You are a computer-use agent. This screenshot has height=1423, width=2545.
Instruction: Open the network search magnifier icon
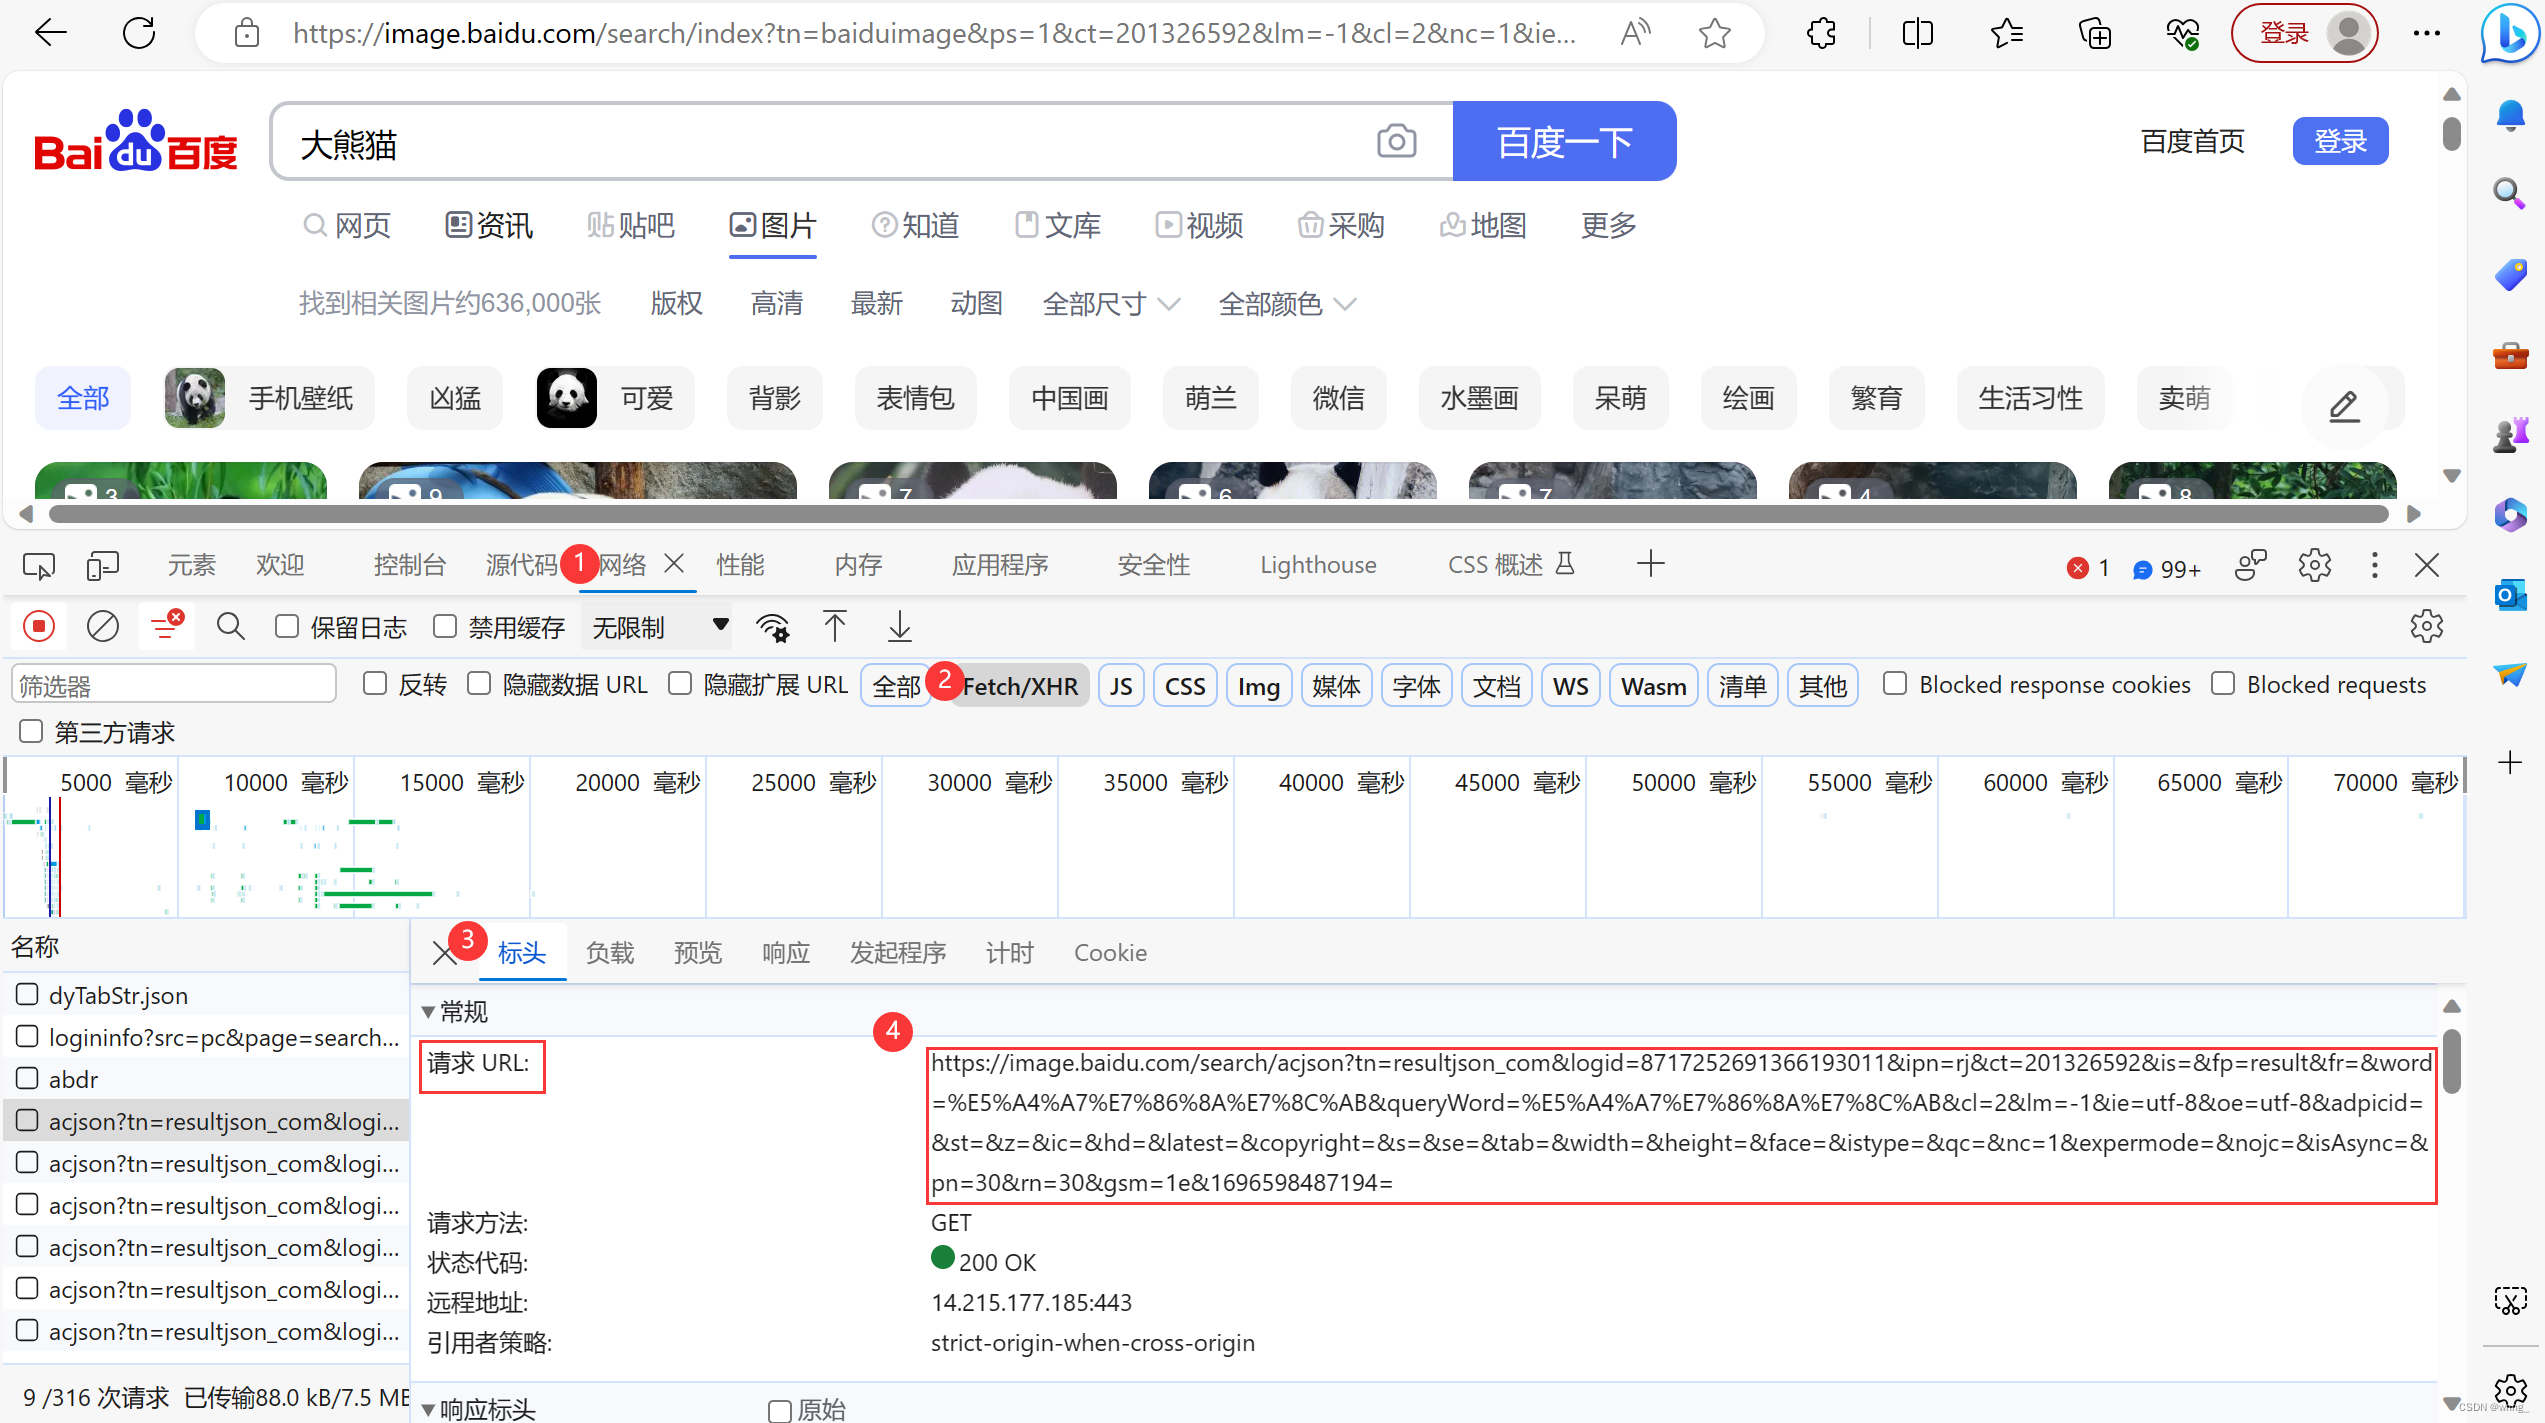point(230,627)
